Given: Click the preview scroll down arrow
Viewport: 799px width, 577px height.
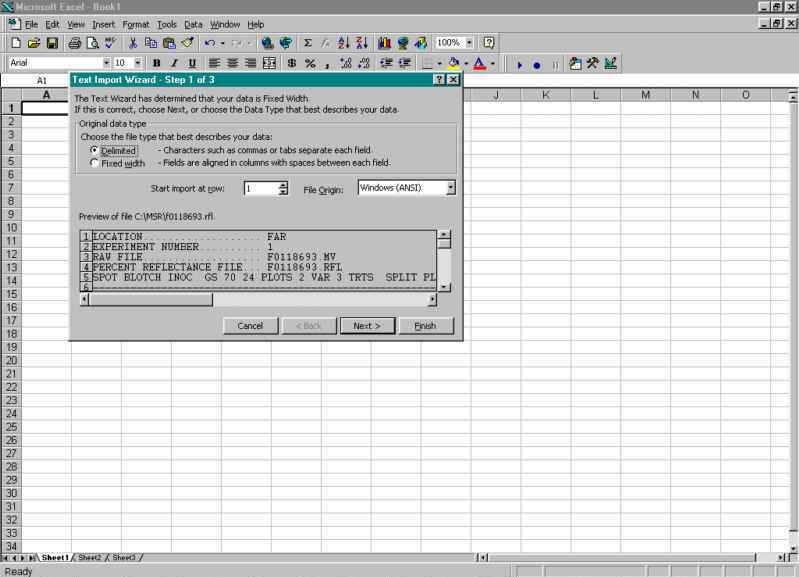Looking at the screenshot, I should 444,287.
